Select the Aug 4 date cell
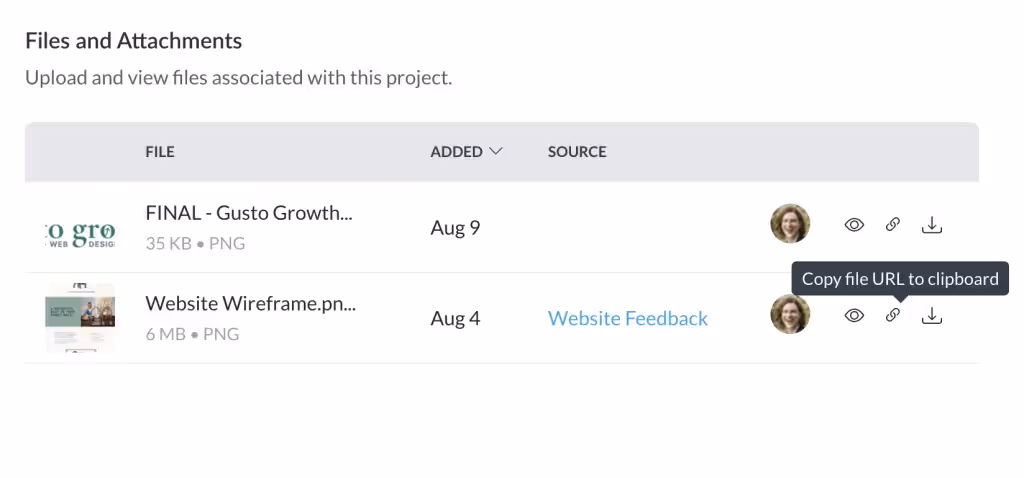 455,318
